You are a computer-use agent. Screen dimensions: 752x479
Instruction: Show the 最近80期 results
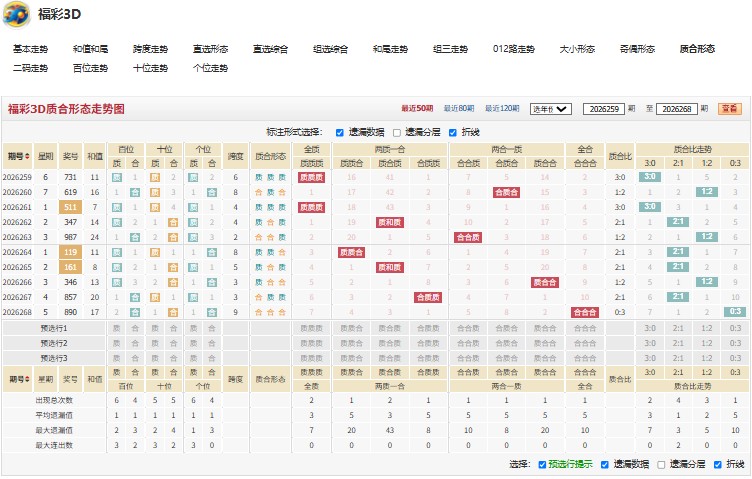(458, 109)
